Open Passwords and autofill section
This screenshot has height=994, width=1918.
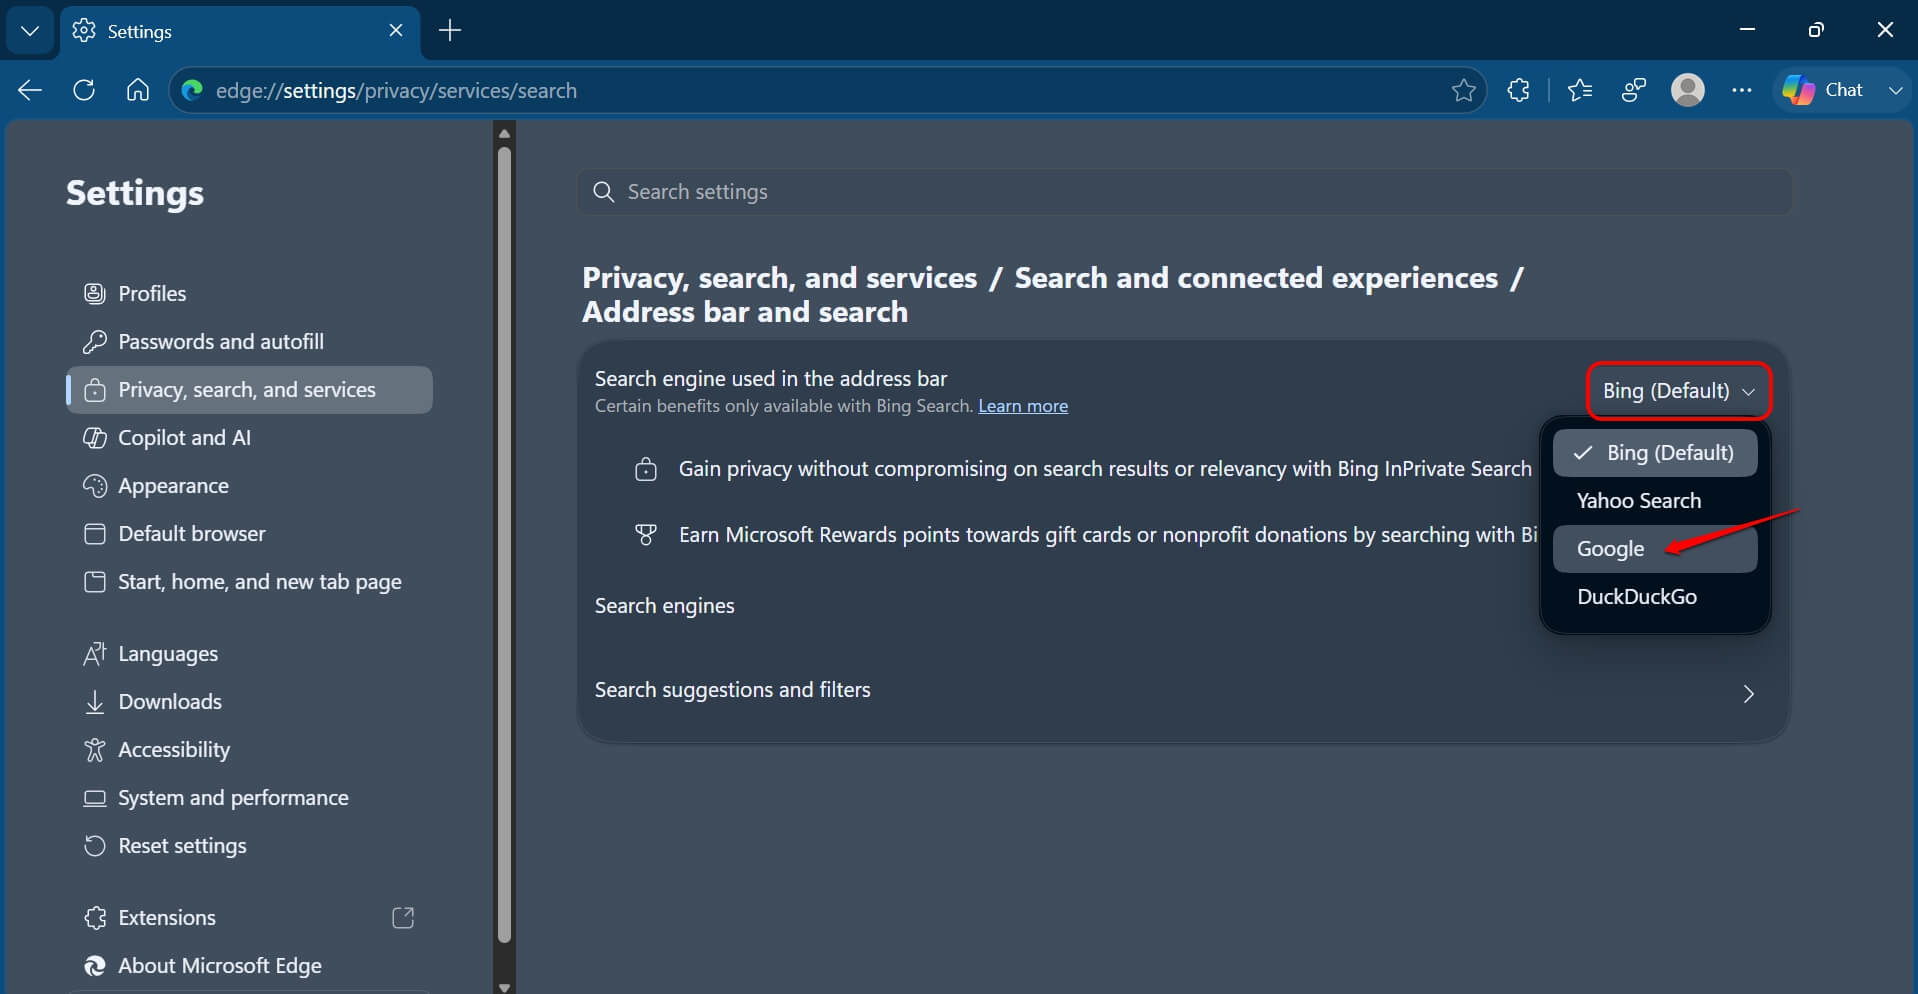pyautogui.click(x=248, y=341)
